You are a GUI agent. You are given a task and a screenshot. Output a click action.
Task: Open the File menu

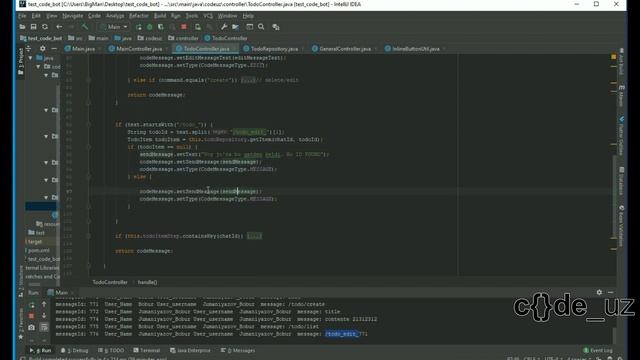click(x=22, y=16)
